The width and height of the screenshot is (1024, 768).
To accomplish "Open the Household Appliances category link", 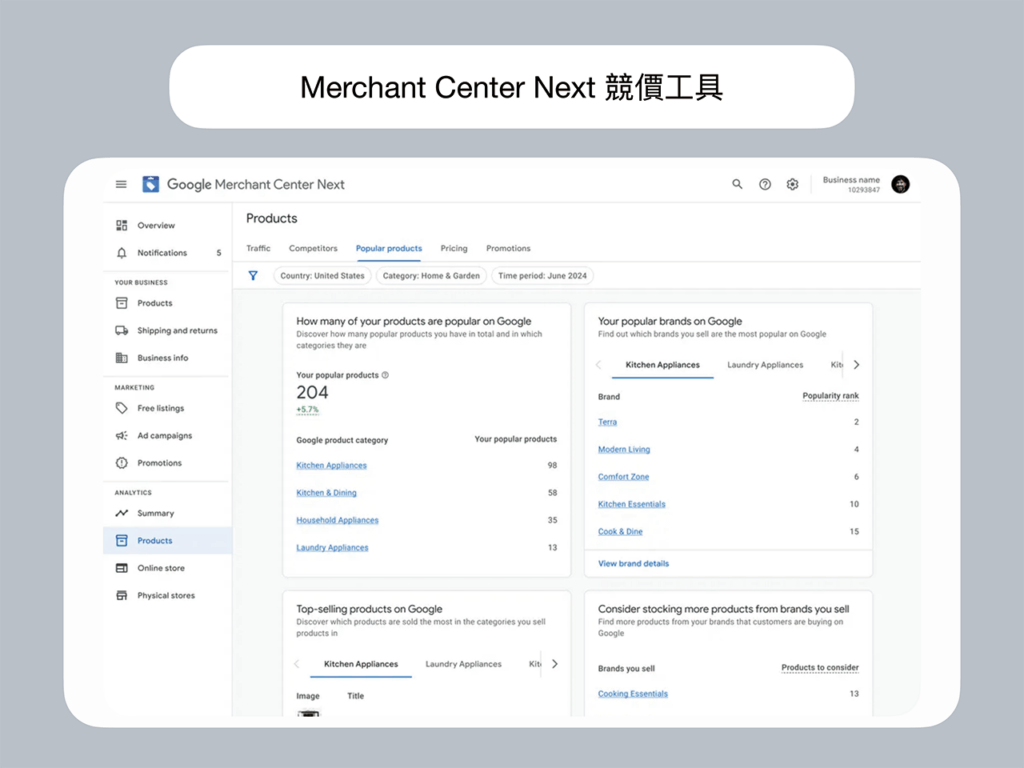I will coord(338,520).
